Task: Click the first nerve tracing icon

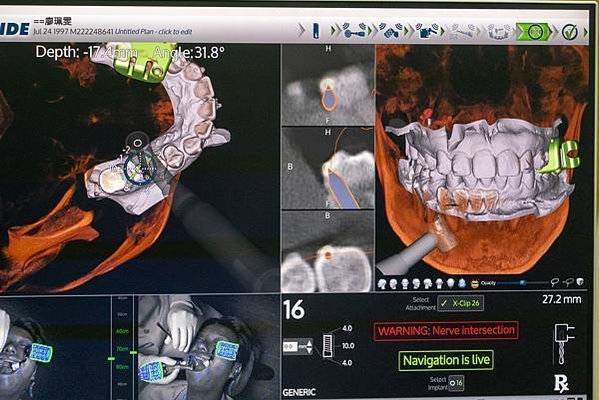Action: click(555, 282)
